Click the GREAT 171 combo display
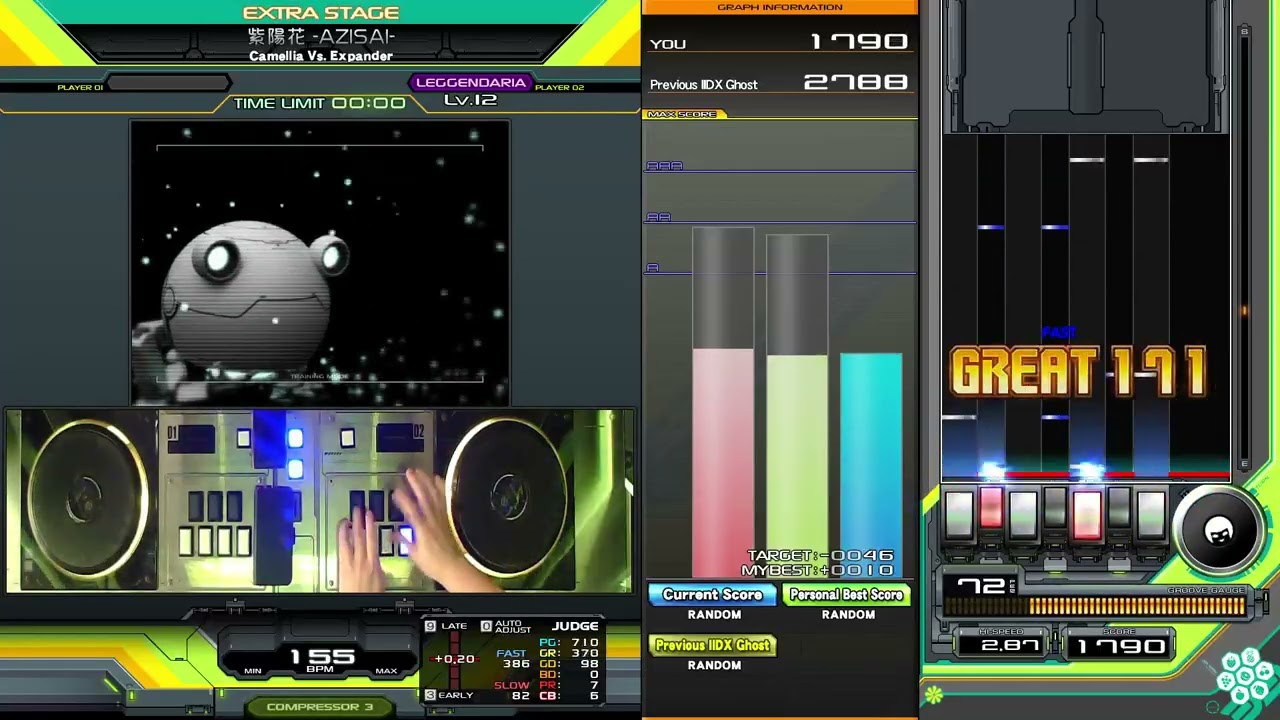Screen dimensions: 1280x720 point(1079,372)
